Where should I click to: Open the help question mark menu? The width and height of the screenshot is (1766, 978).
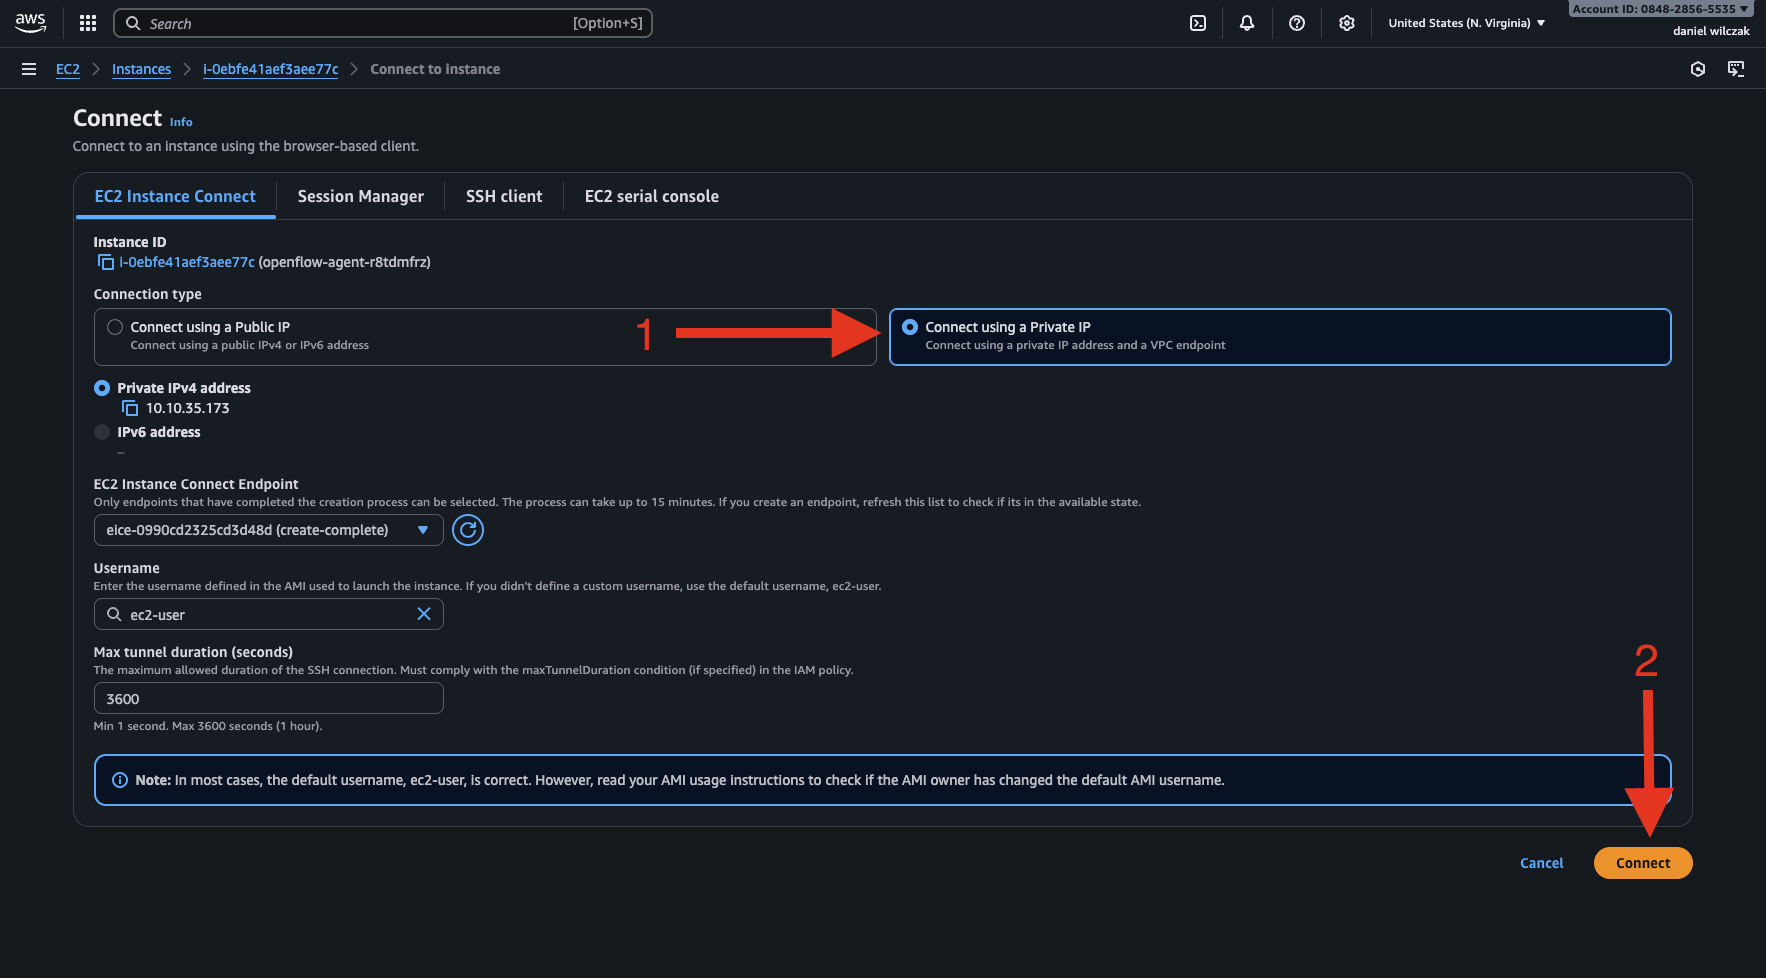coord(1296,23)
